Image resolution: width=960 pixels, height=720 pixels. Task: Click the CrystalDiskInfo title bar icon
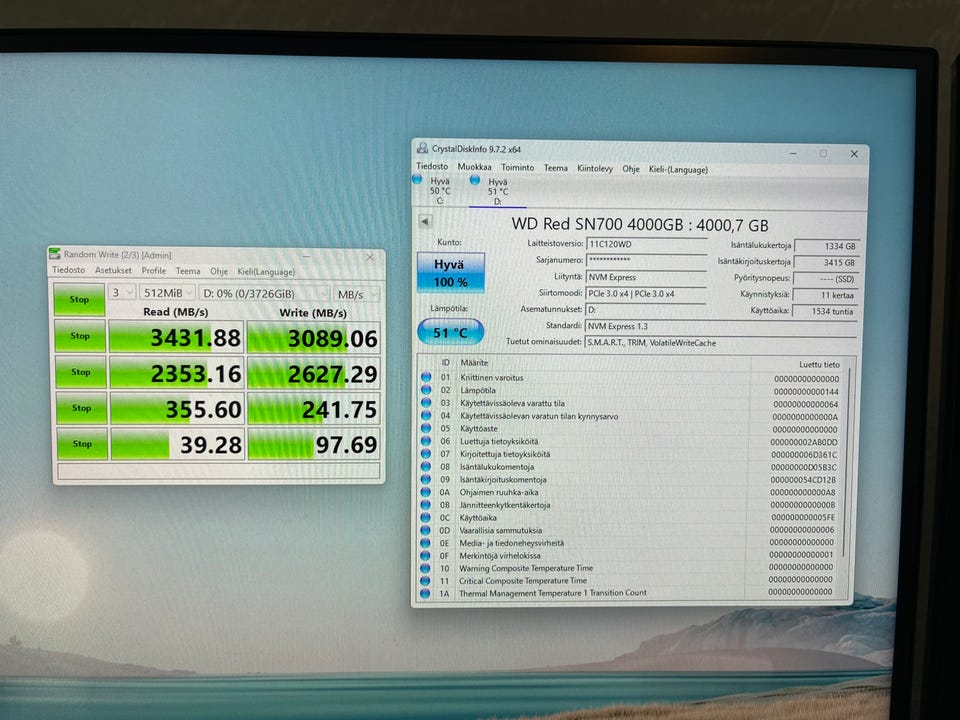tap(422, 148)
